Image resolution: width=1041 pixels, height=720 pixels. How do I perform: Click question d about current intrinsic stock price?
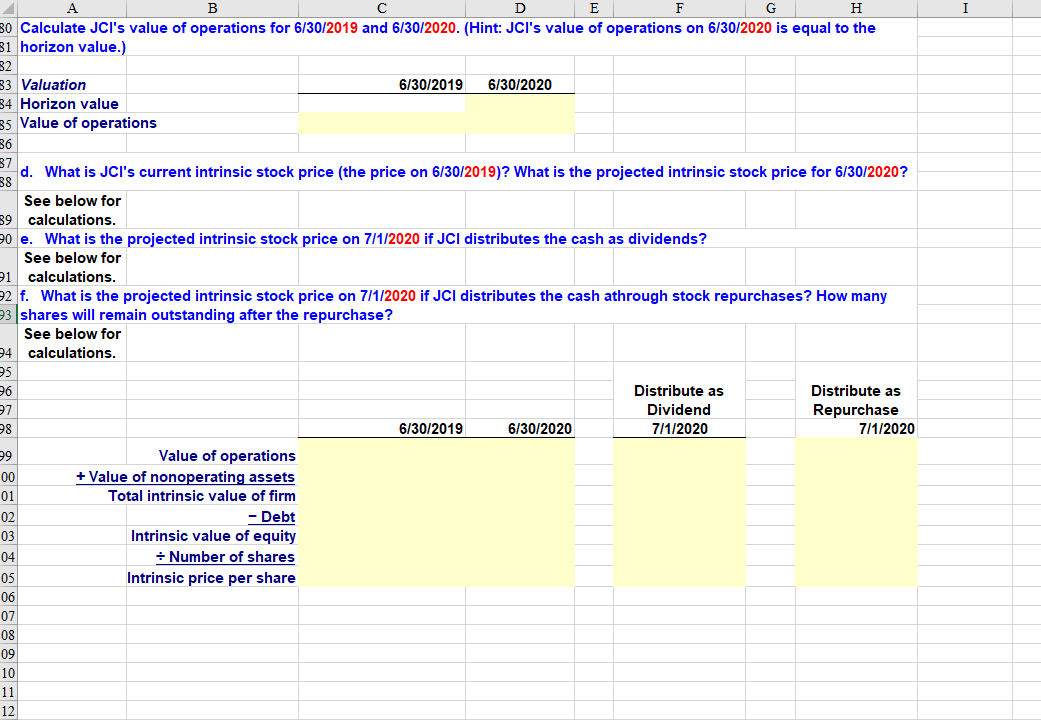[x=463, y=172]
